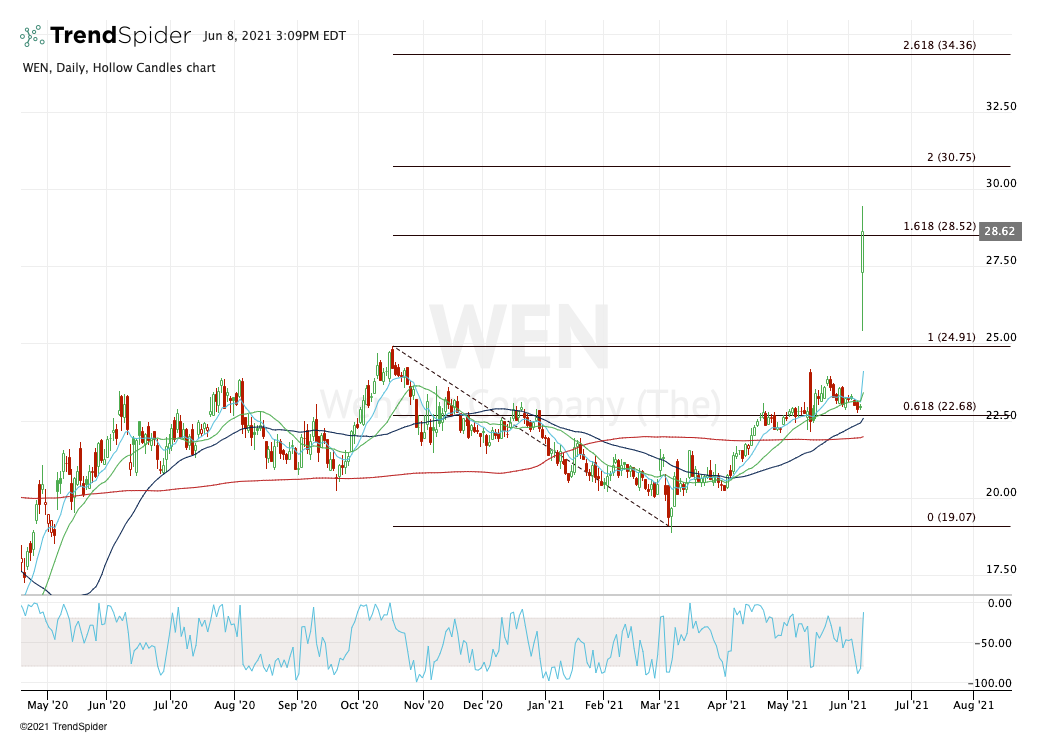Click the -100.00 oscillator axis label
The width and height of the screenshot is (1042, 736).
990,683
